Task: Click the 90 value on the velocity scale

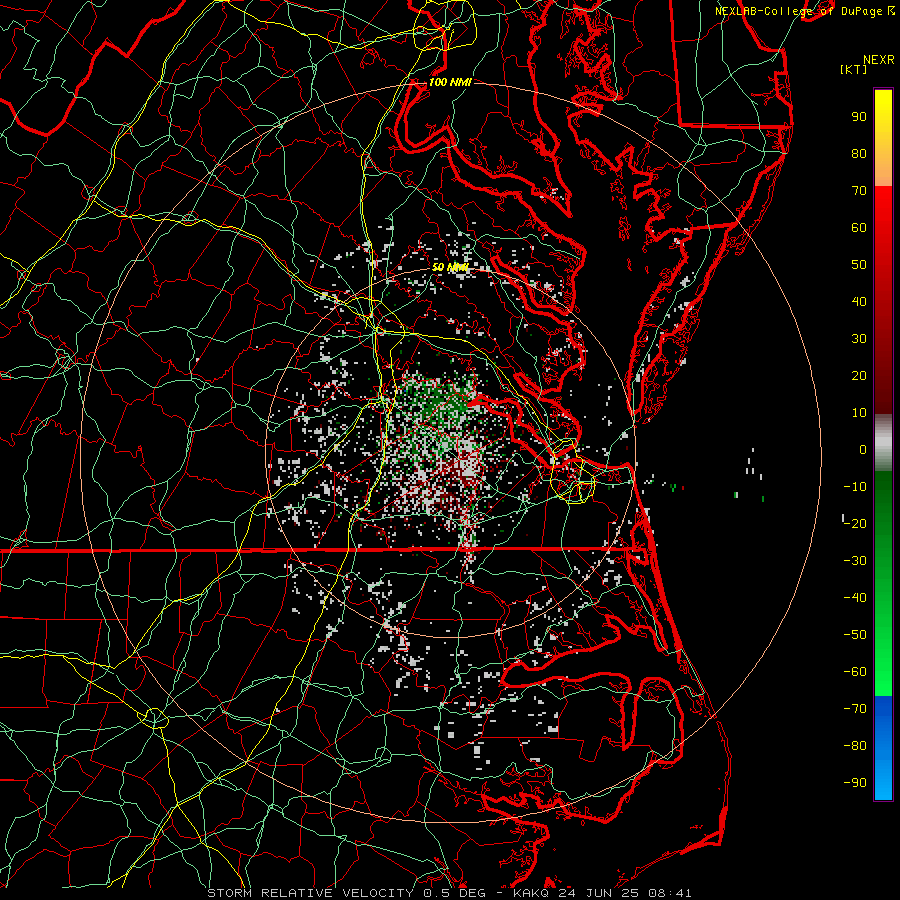Action: [x=859, y=117]
